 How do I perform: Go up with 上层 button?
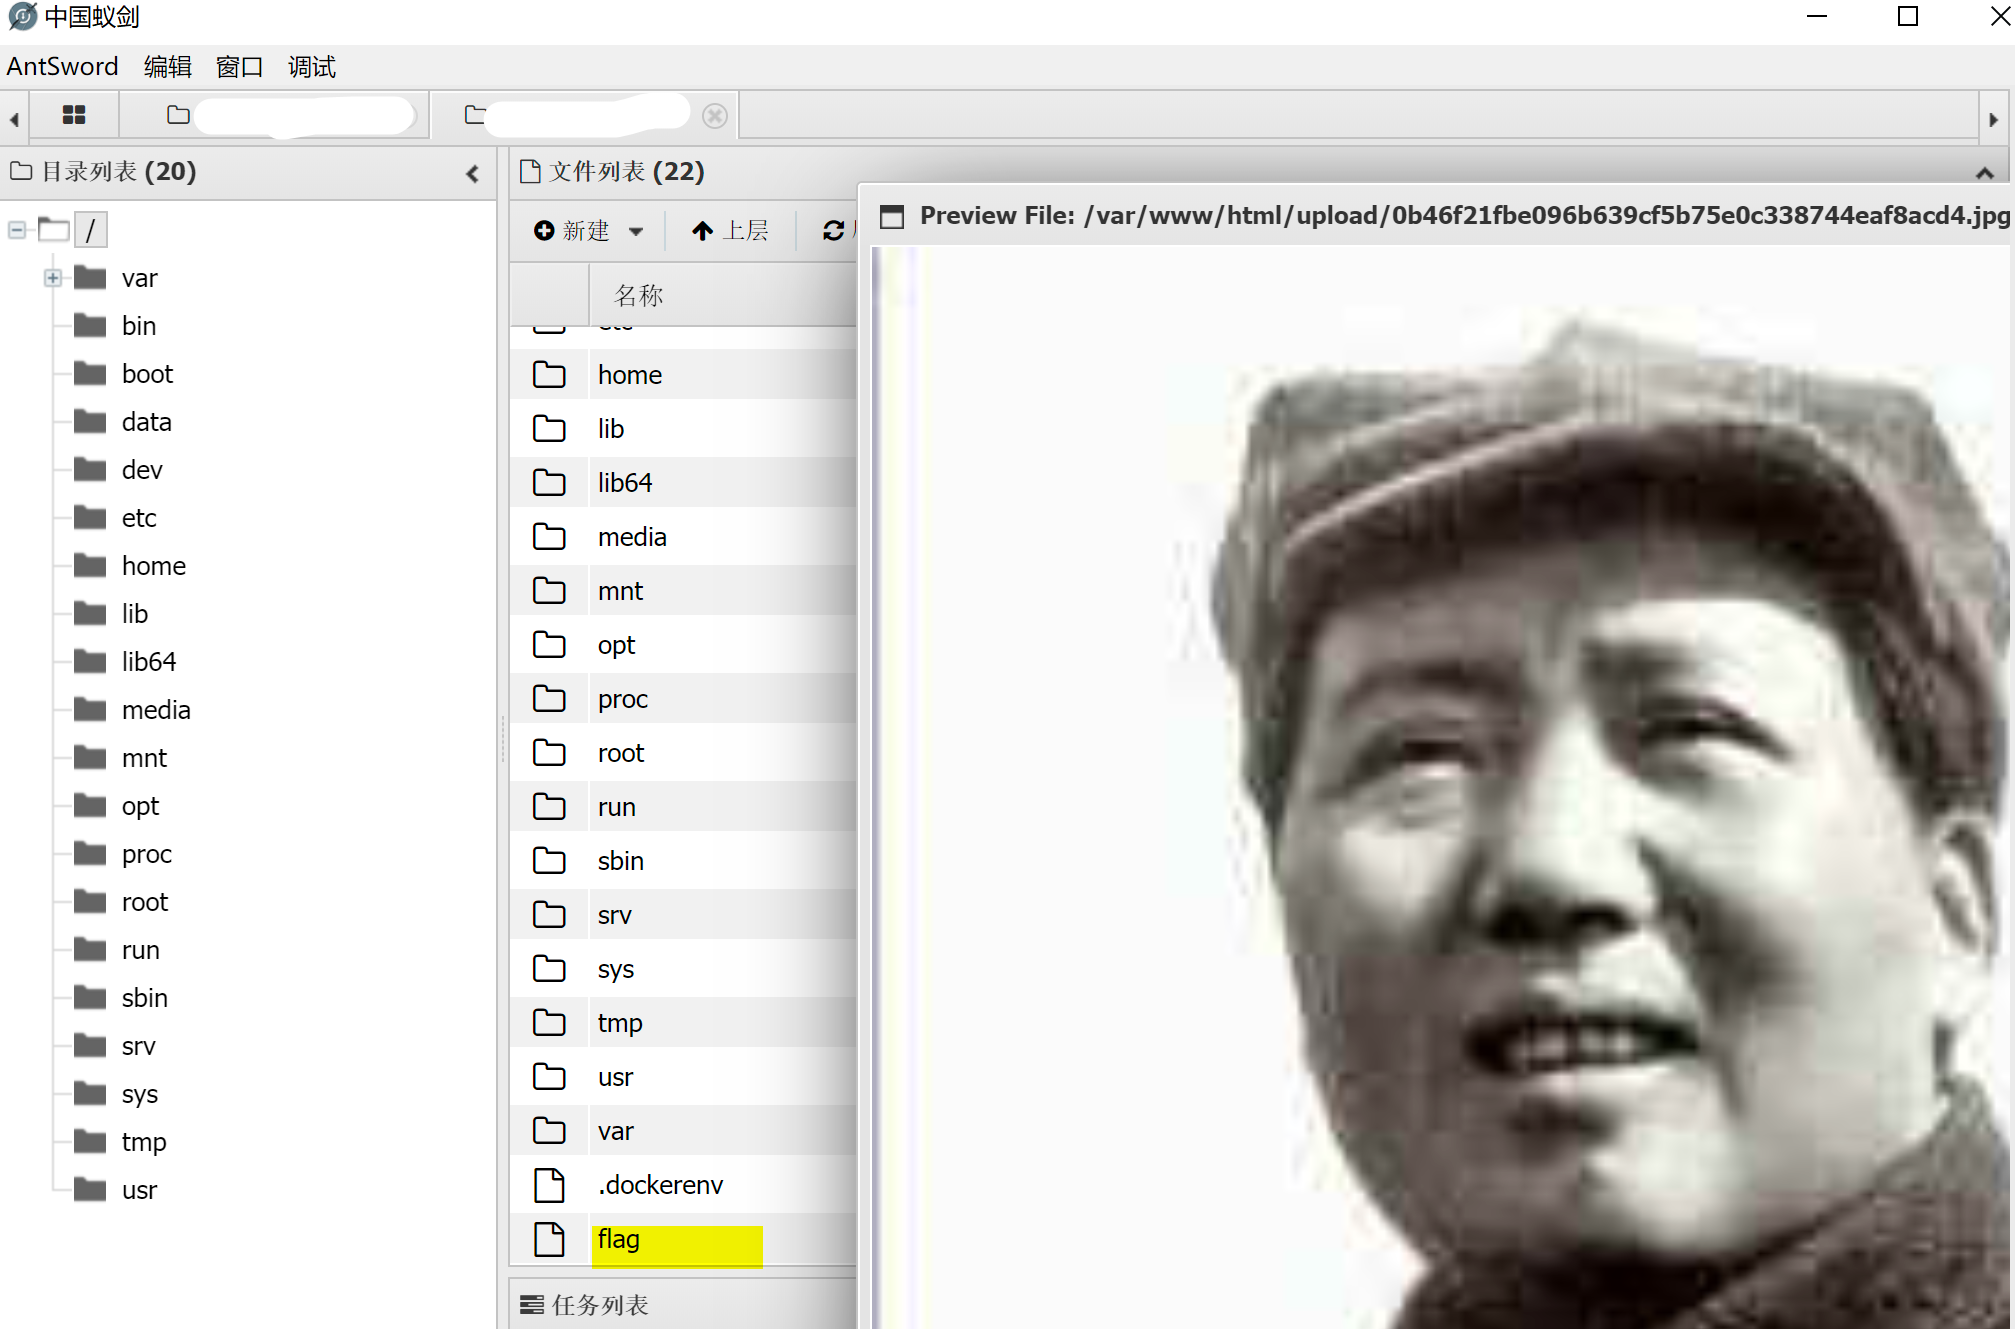[730, 231]
